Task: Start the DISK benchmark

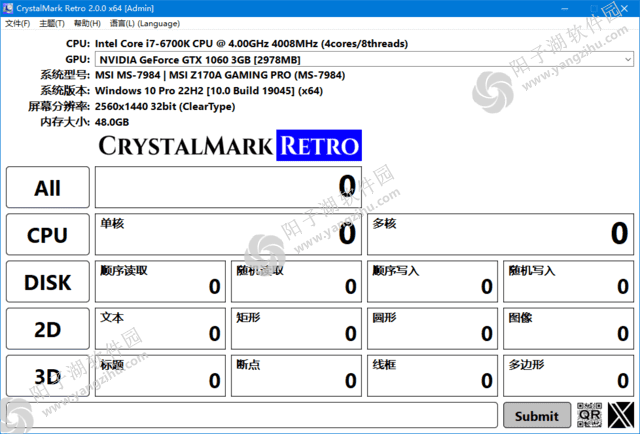Action: coord(48,282)
